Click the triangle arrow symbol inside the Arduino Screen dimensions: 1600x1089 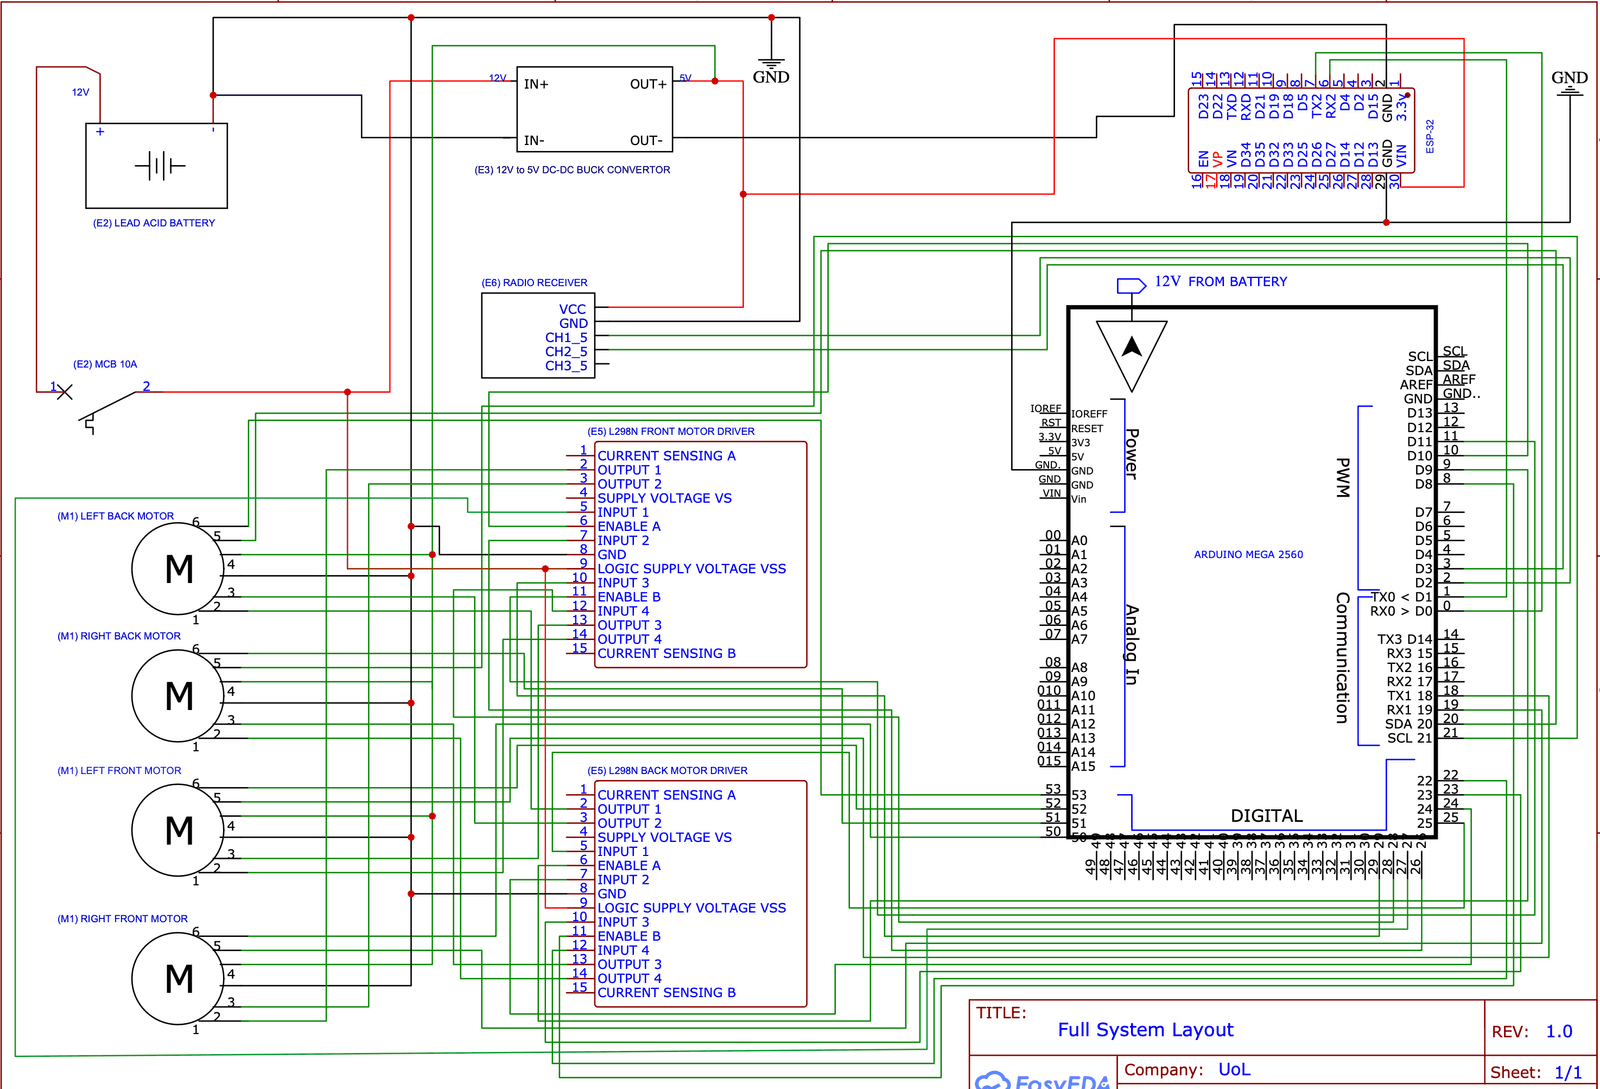click(1132, 355)
